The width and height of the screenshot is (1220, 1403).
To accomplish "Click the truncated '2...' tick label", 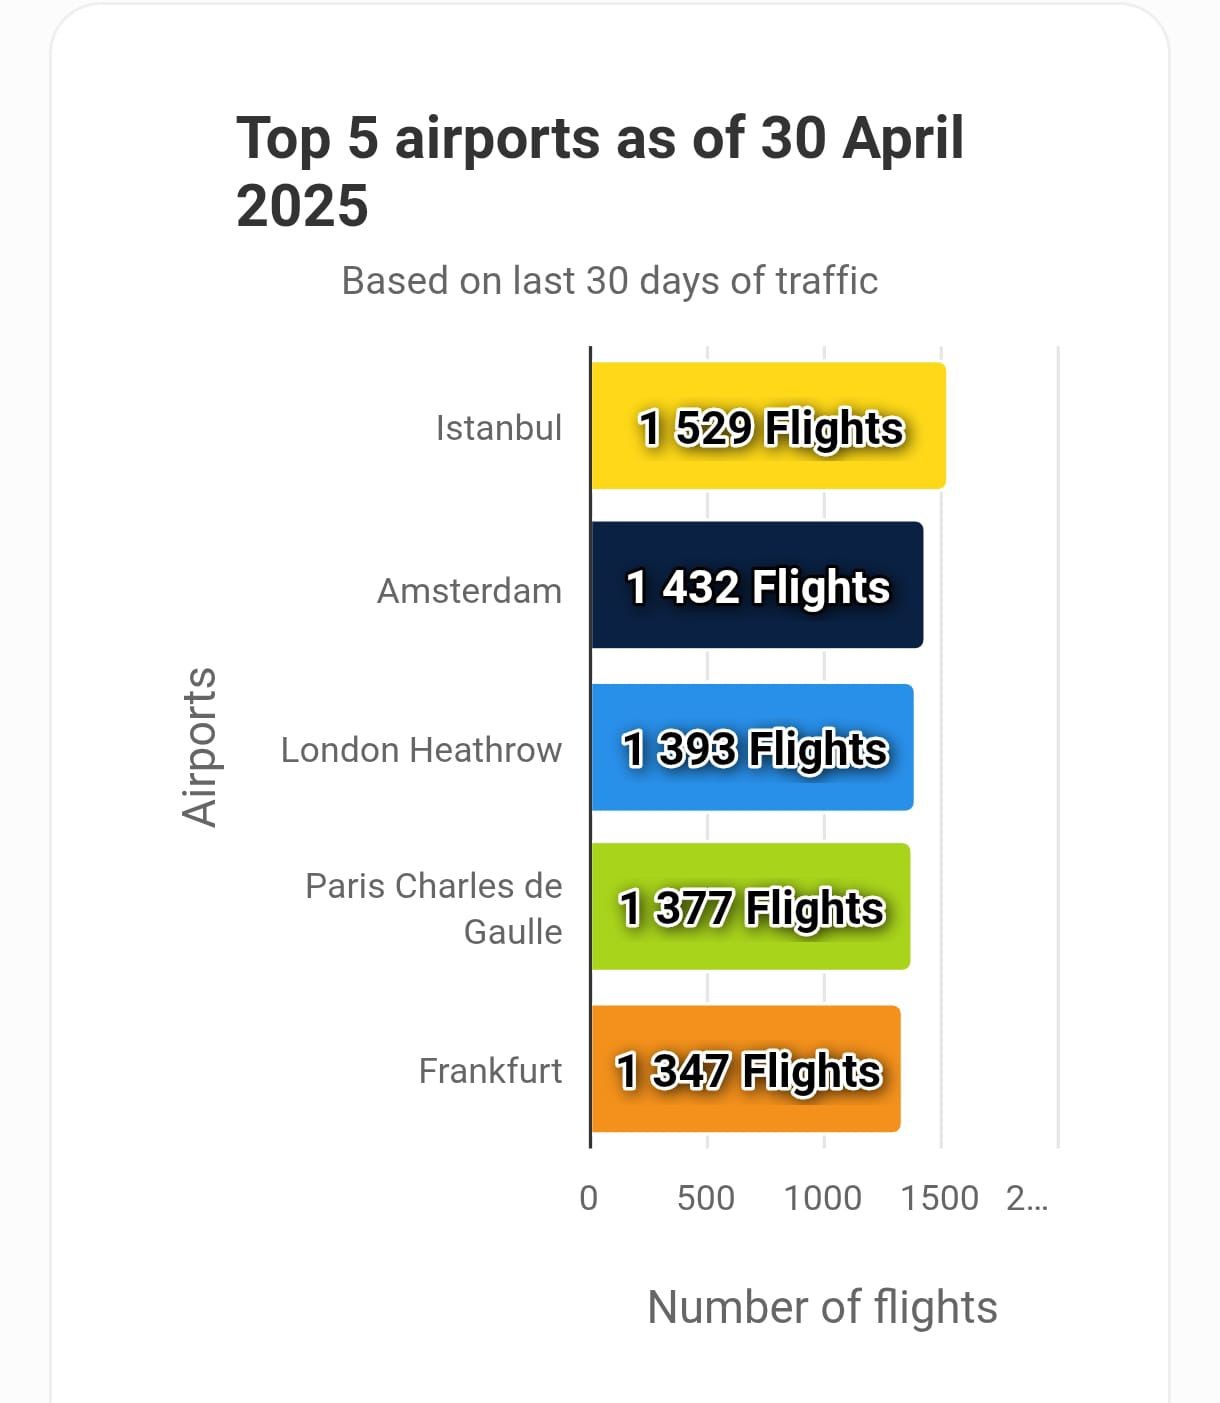I will coord(1027,1198).
